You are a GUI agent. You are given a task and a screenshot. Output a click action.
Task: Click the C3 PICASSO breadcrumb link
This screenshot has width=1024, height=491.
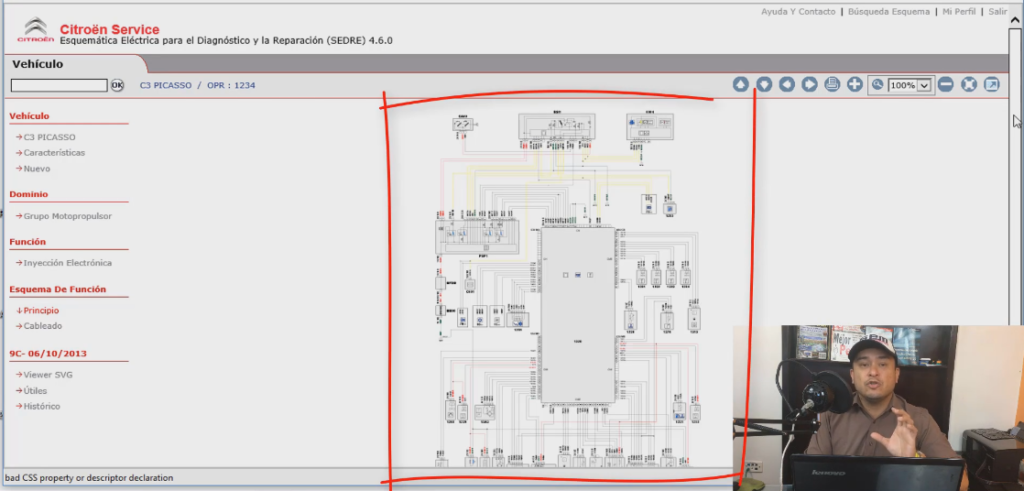(166, 86)
